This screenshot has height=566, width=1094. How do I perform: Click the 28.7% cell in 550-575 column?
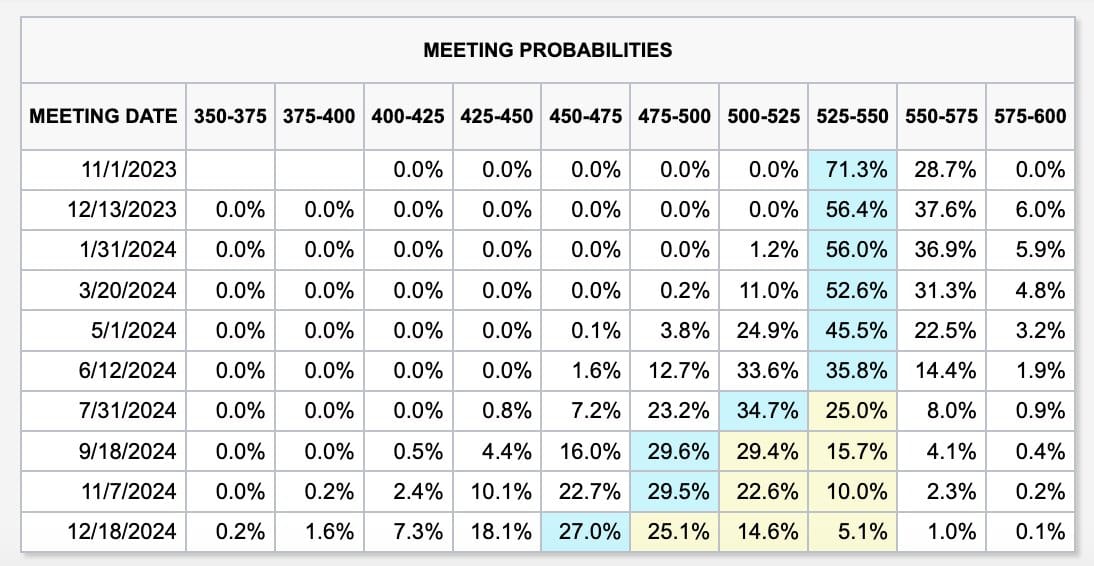(x=941, y=170)
